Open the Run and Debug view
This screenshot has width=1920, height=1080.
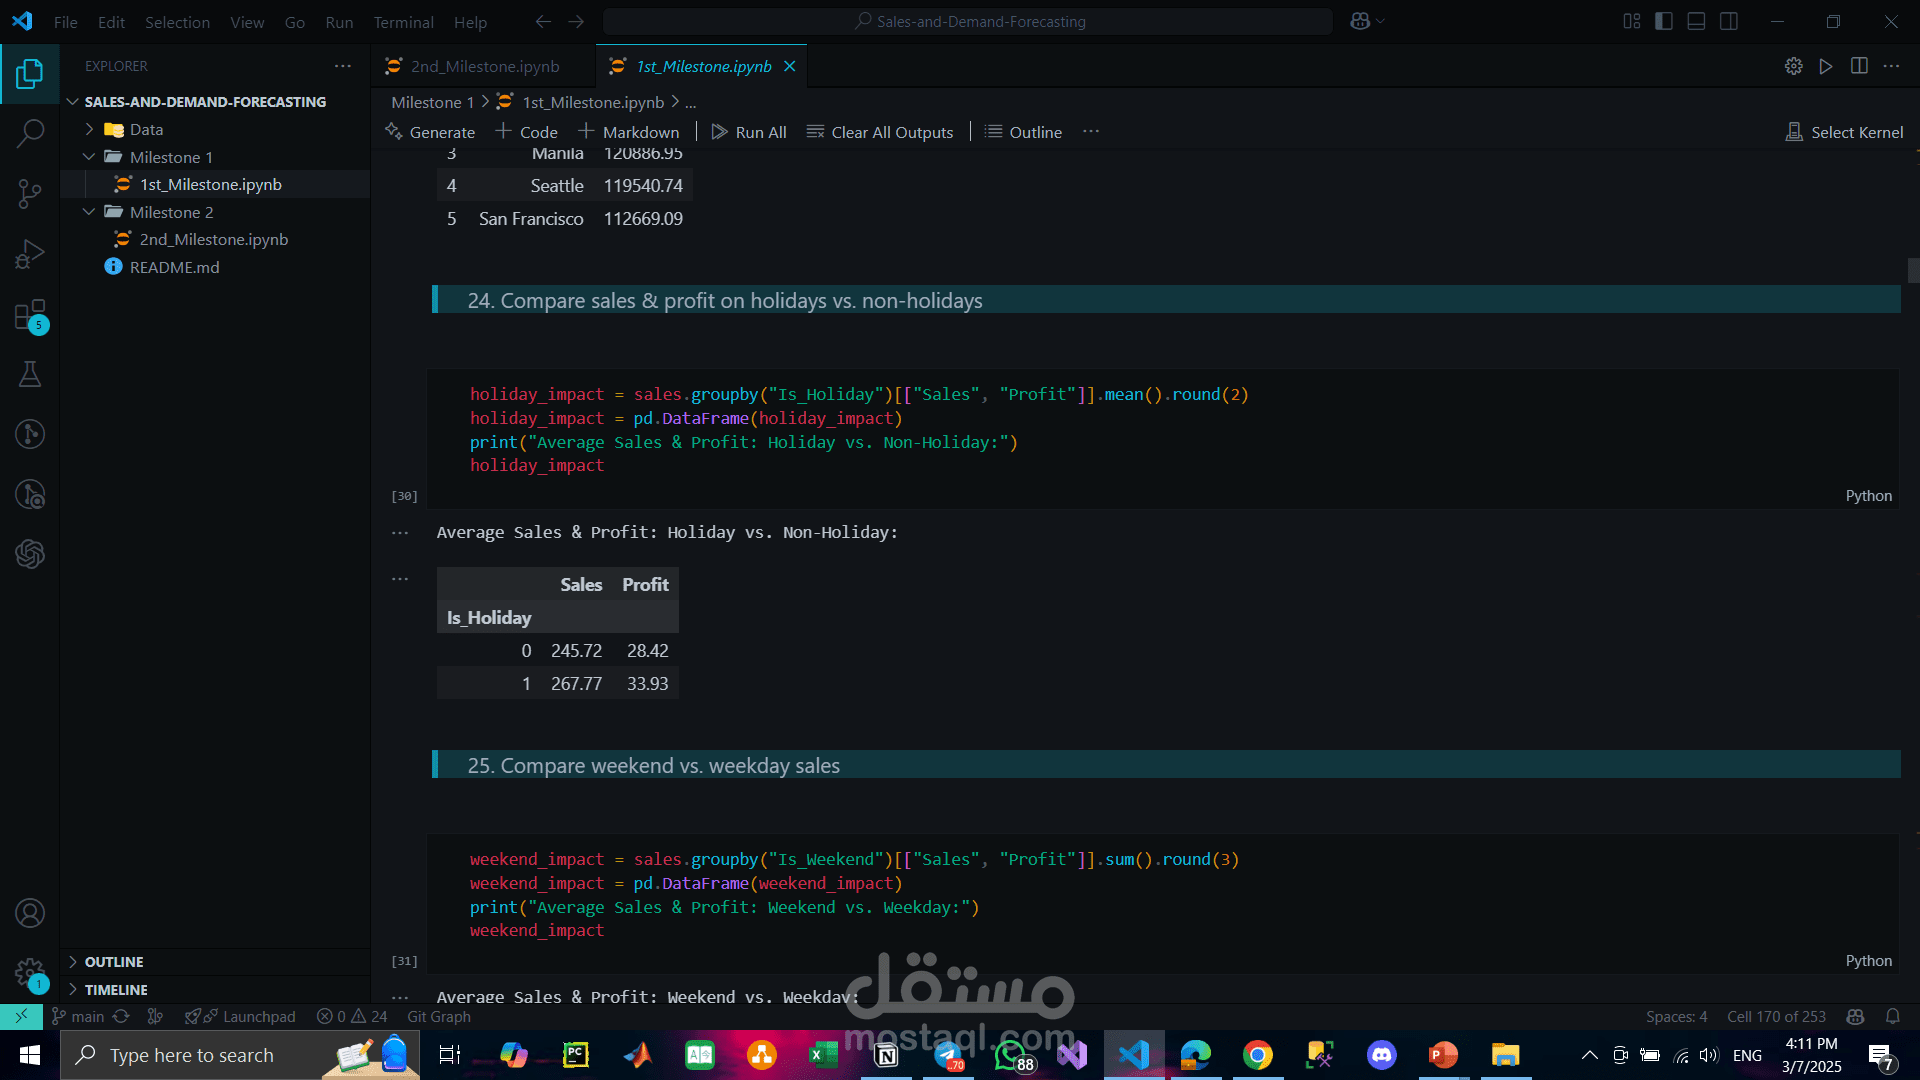point(30,254)
